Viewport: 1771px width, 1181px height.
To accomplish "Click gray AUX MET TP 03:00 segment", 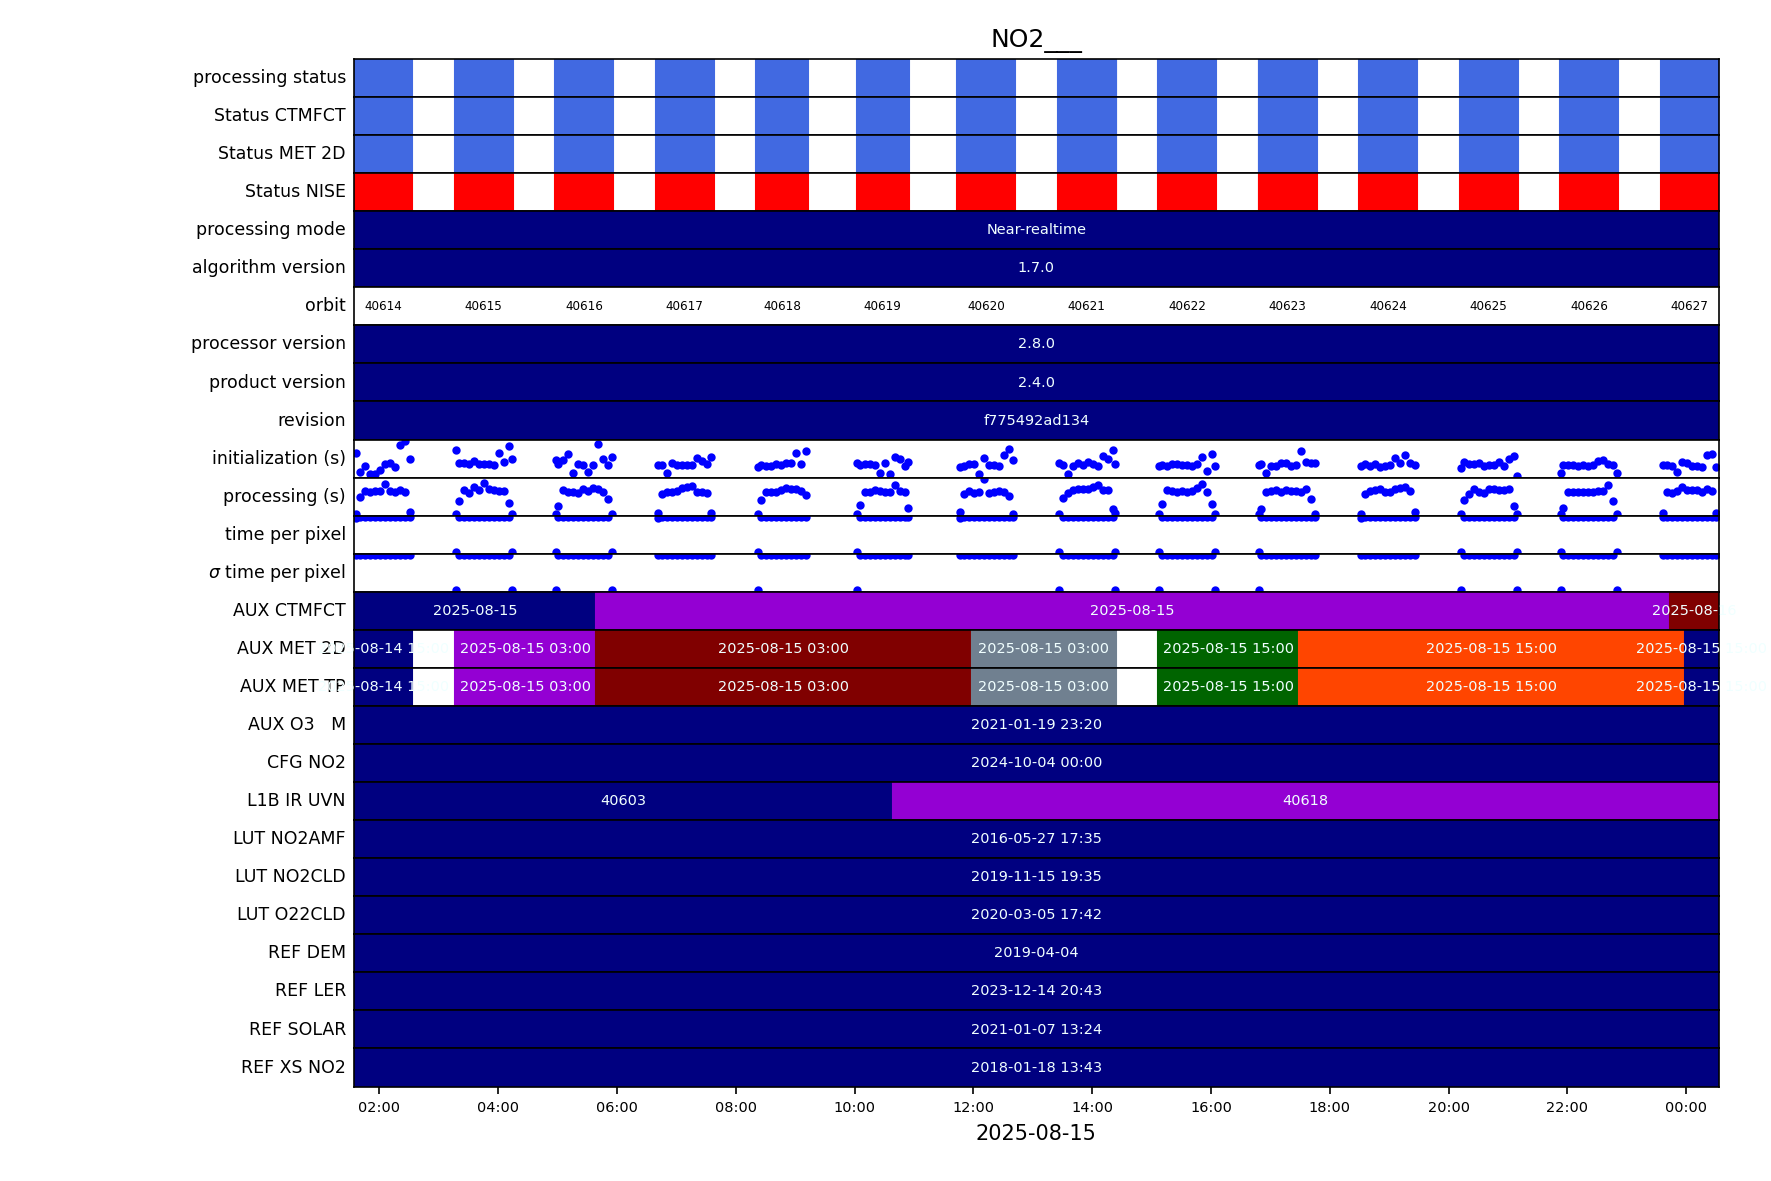I will pos(1043,687).
